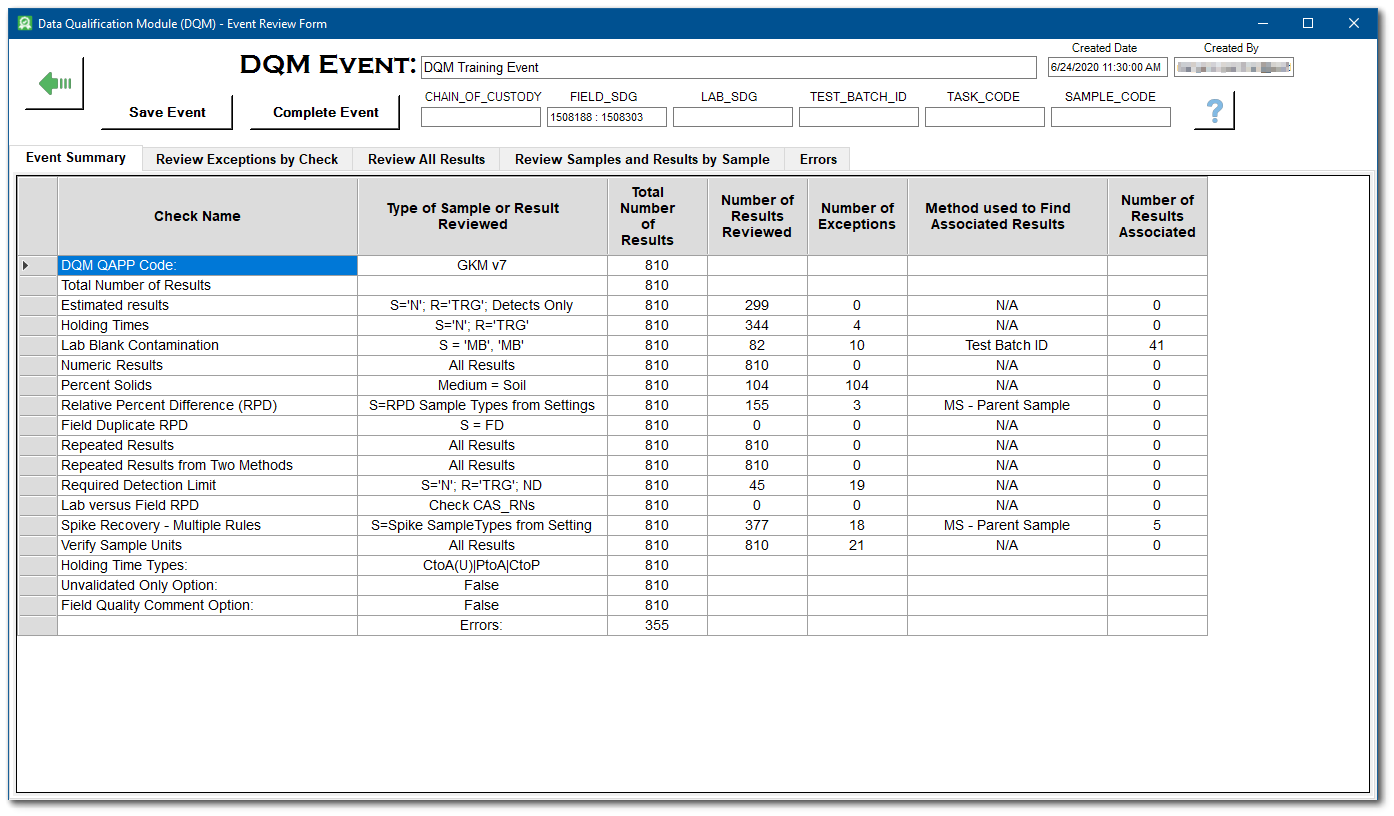This screenshot has width=1394, height=816.
Task: Select the Percent Solids row
Action: [612, 385]
